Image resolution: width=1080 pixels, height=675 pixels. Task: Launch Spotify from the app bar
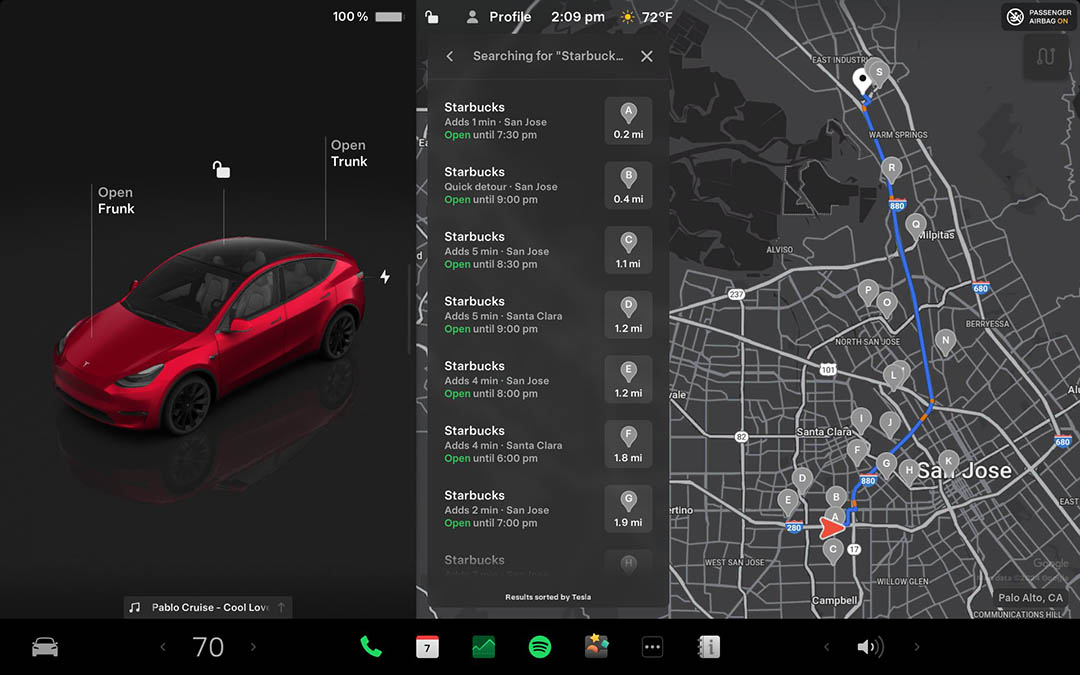pos(539,647)
